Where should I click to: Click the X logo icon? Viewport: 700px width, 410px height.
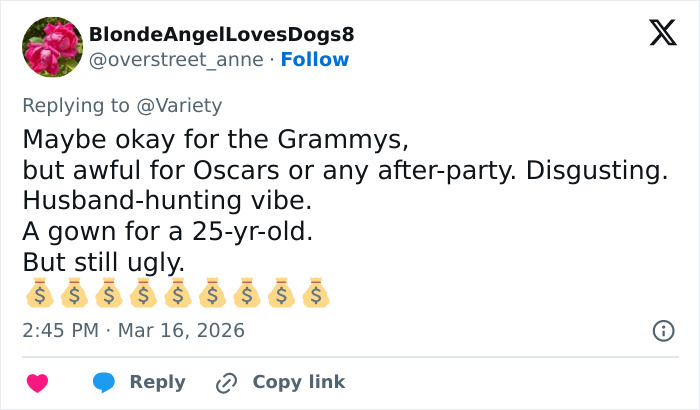[x=655, y=34]
